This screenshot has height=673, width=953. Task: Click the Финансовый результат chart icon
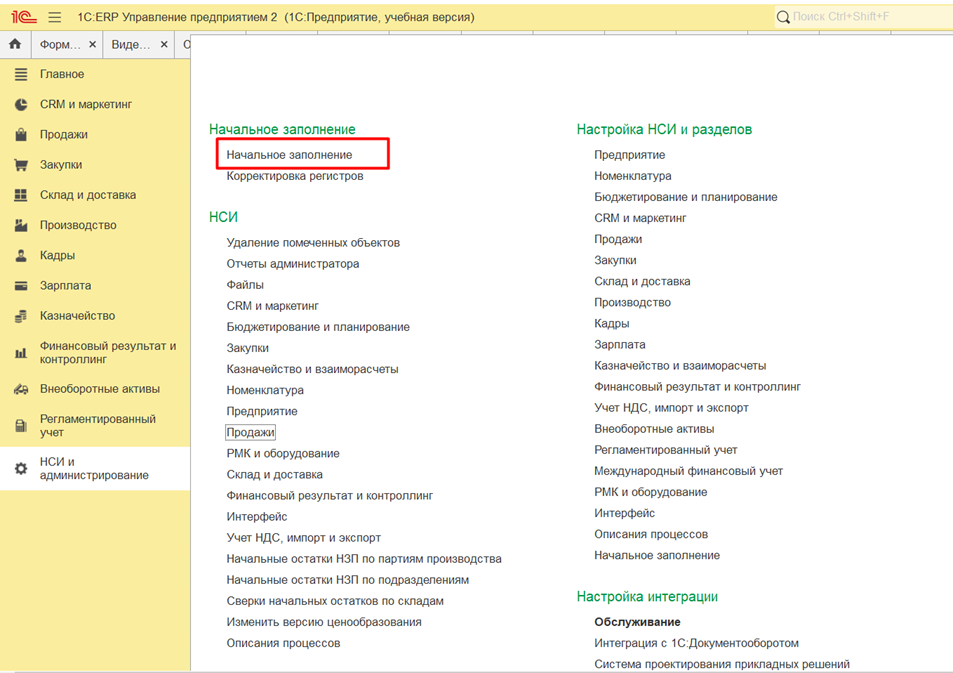click(21, 353)
